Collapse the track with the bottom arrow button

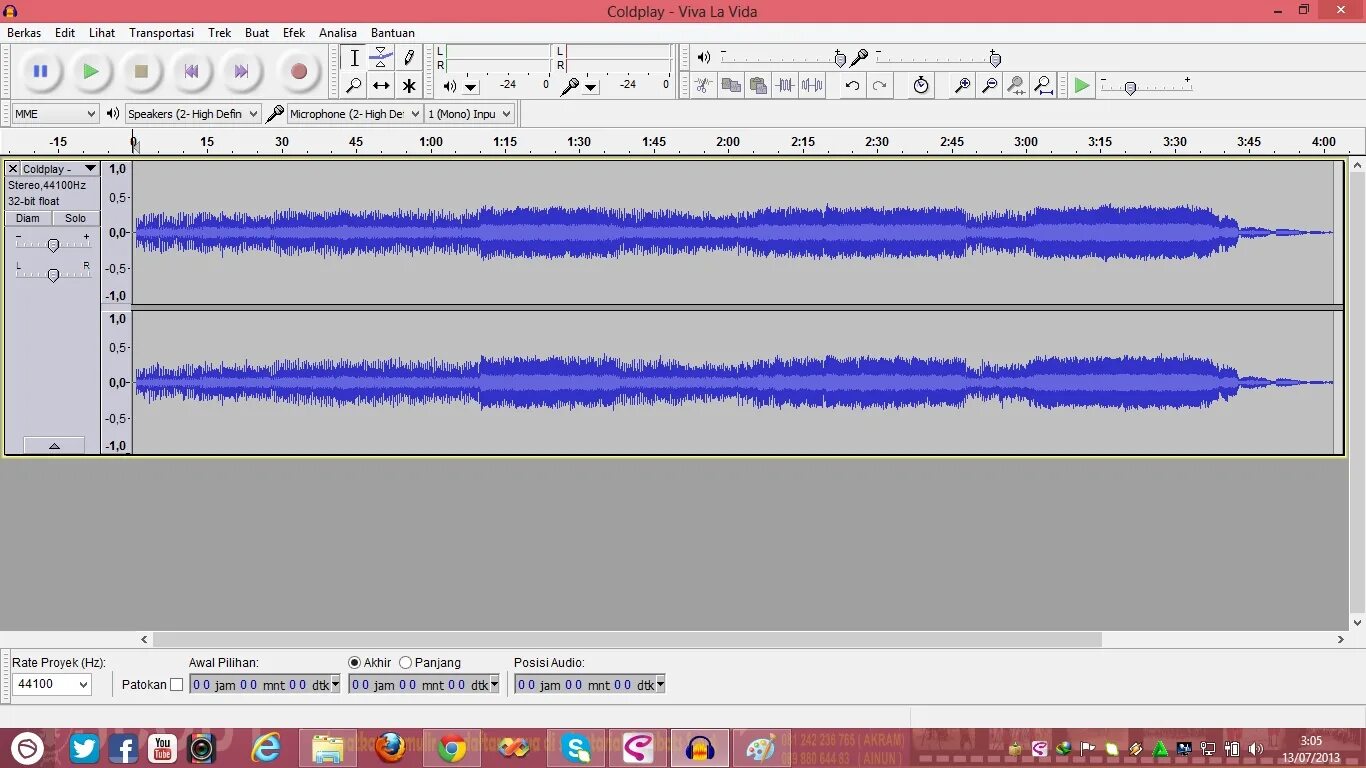click(54, 446)
